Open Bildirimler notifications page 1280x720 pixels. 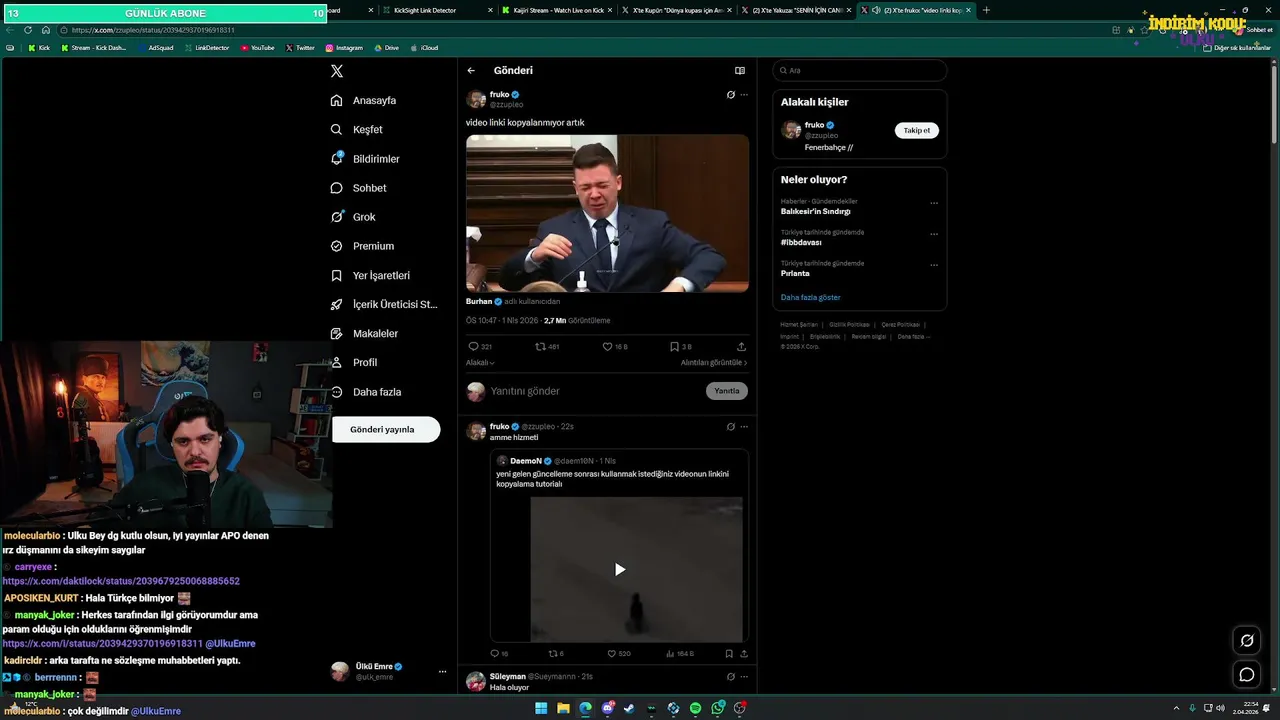click(x=365, y=159)
